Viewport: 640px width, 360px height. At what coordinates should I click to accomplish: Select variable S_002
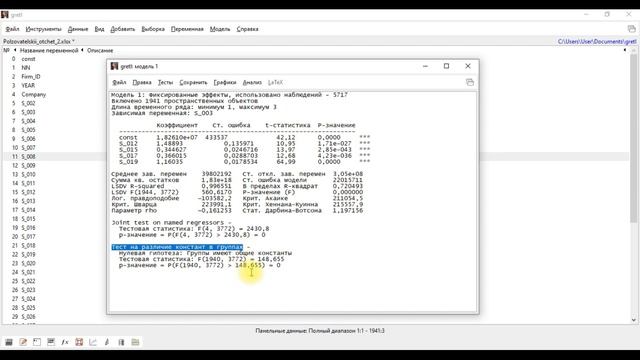click(28, 103)
